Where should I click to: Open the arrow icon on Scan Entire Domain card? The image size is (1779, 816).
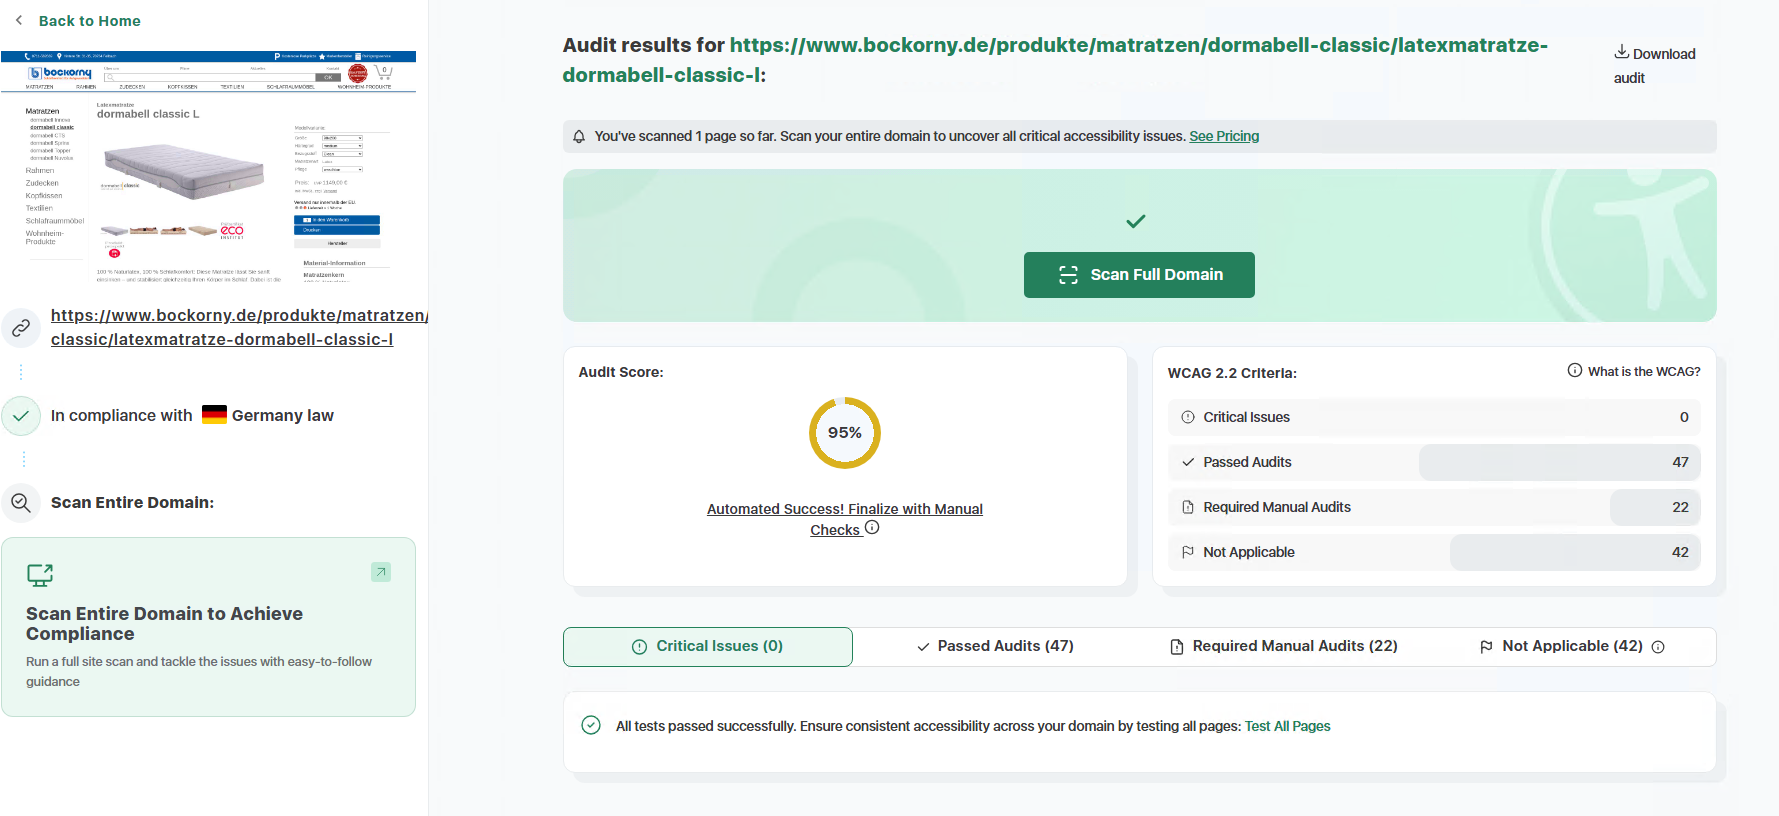coord(381,572)
